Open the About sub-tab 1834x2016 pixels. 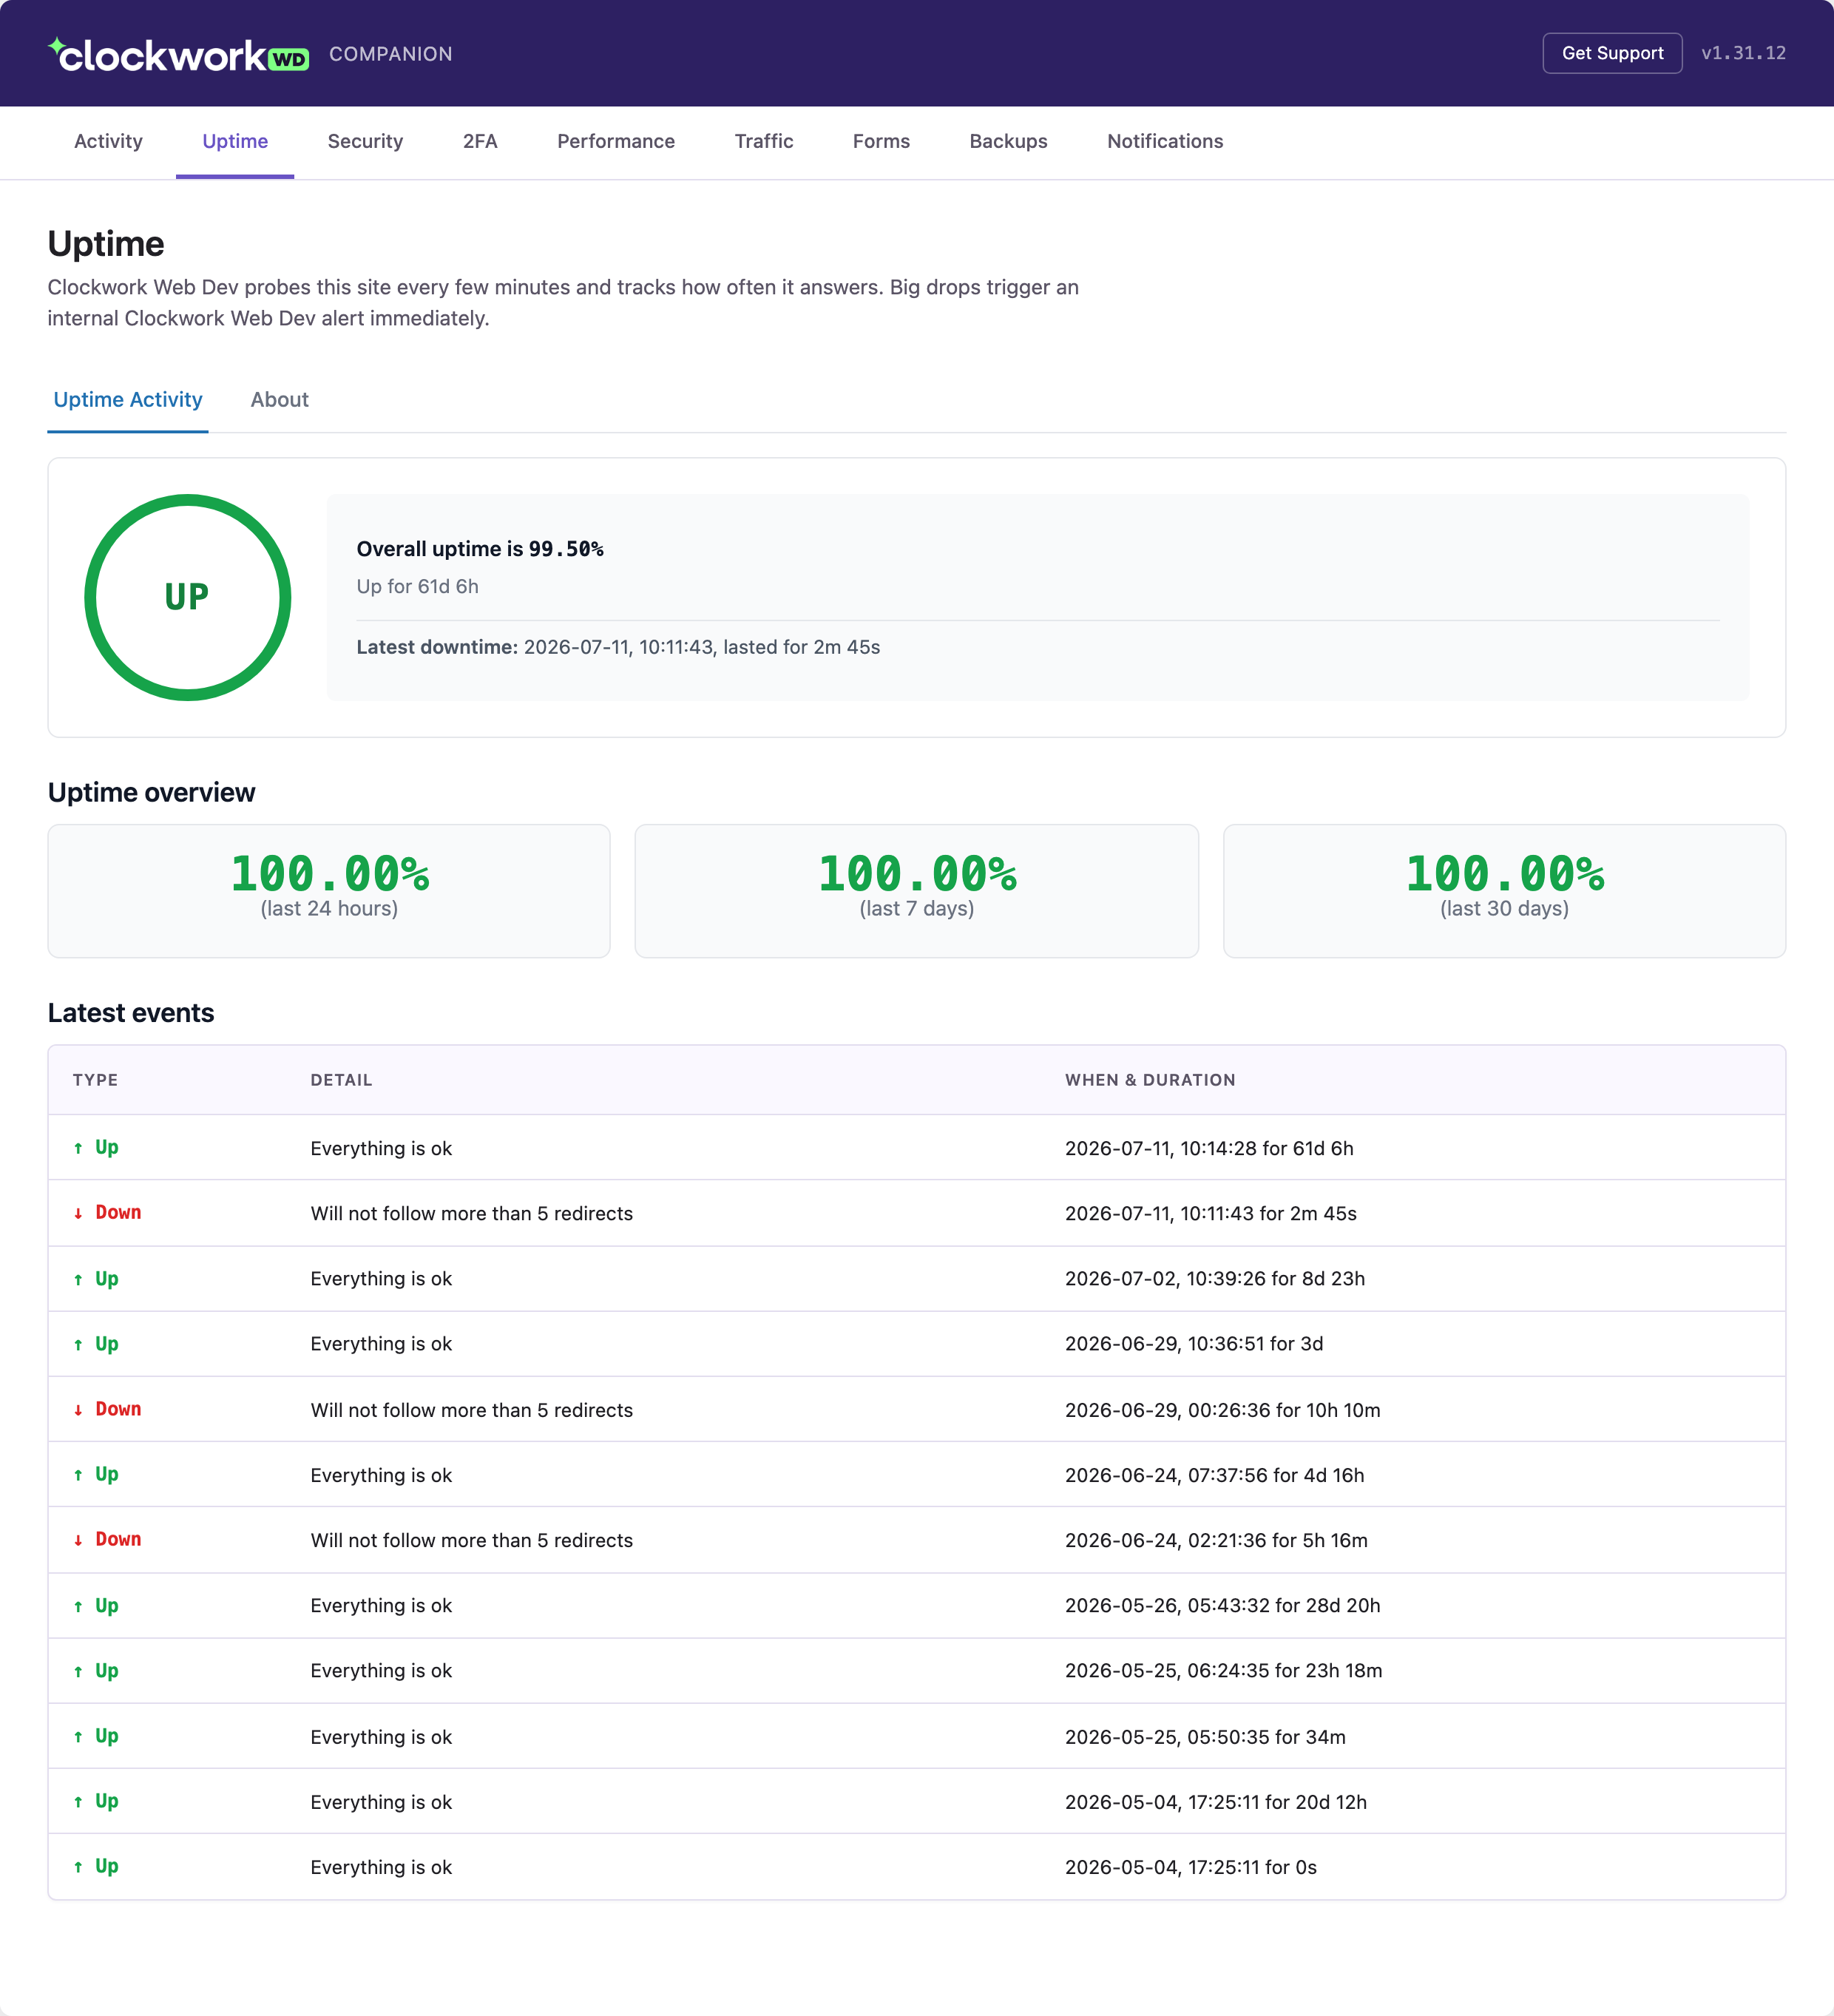280,399
